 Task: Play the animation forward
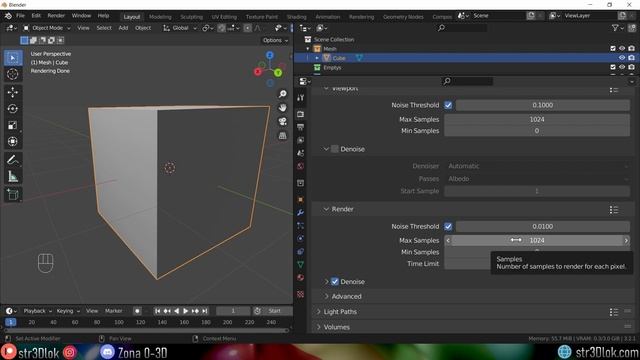pos(186,311)
